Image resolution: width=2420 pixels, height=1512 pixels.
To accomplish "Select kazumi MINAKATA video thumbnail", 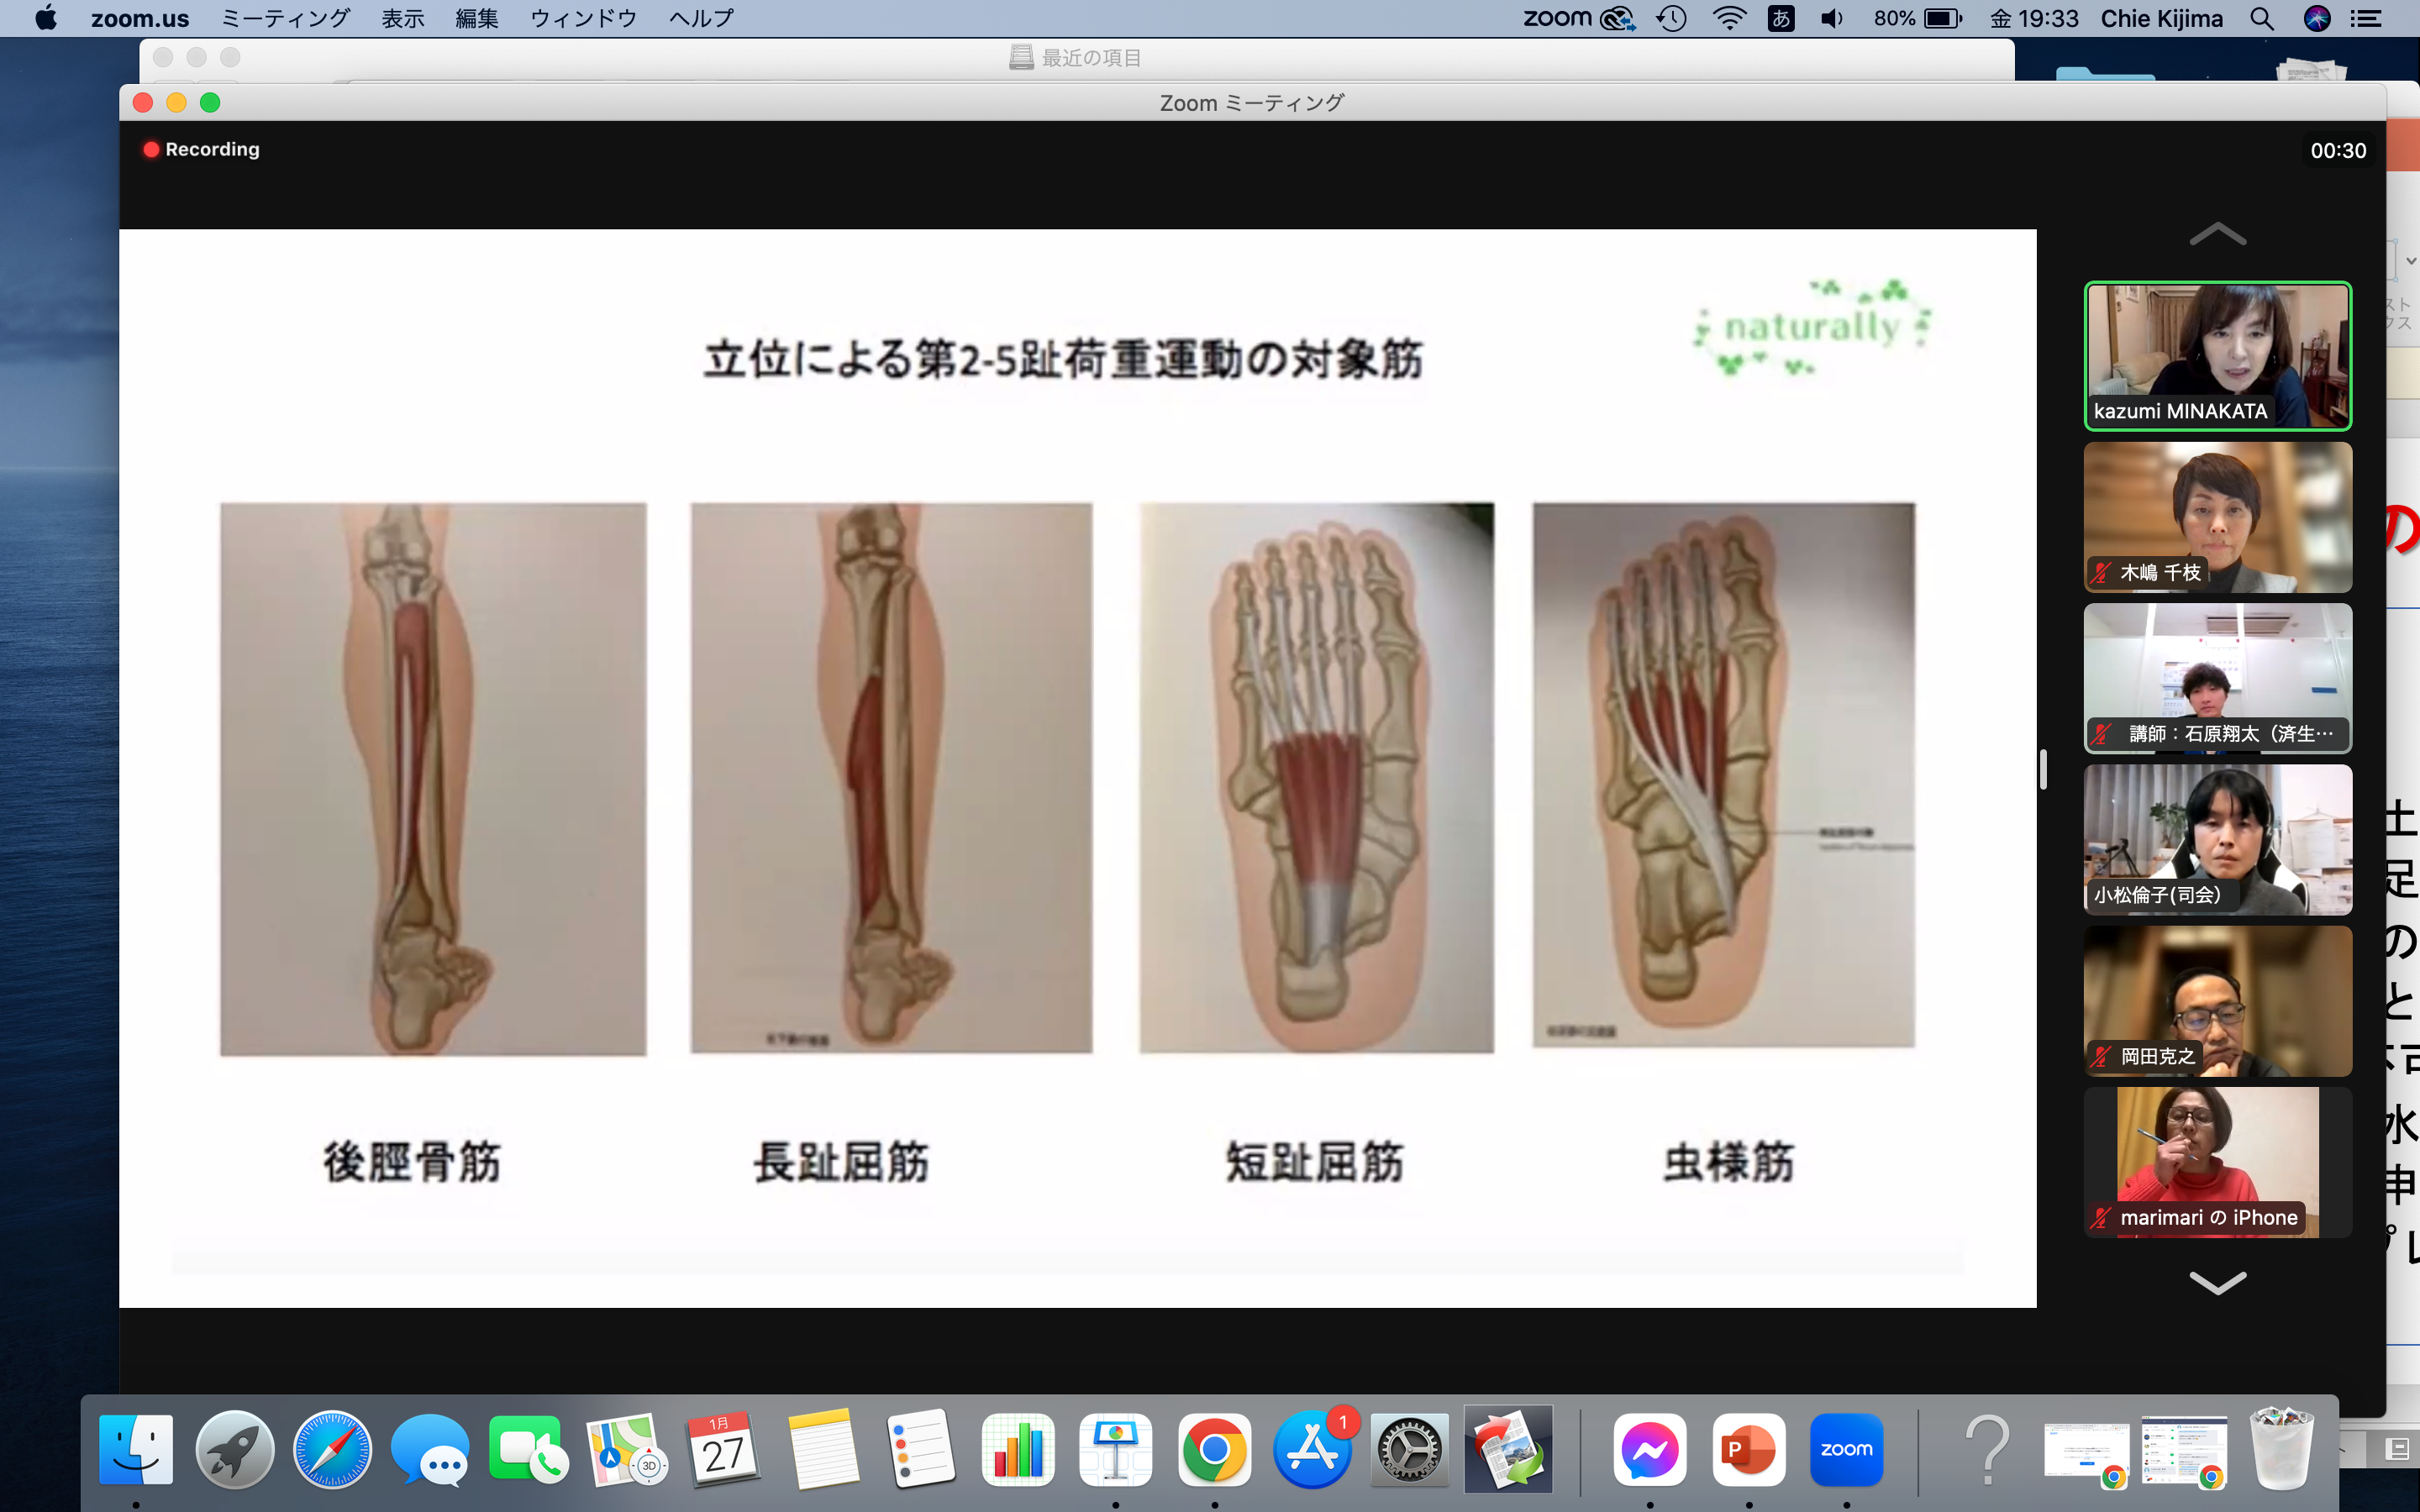I will point(2217,355).
